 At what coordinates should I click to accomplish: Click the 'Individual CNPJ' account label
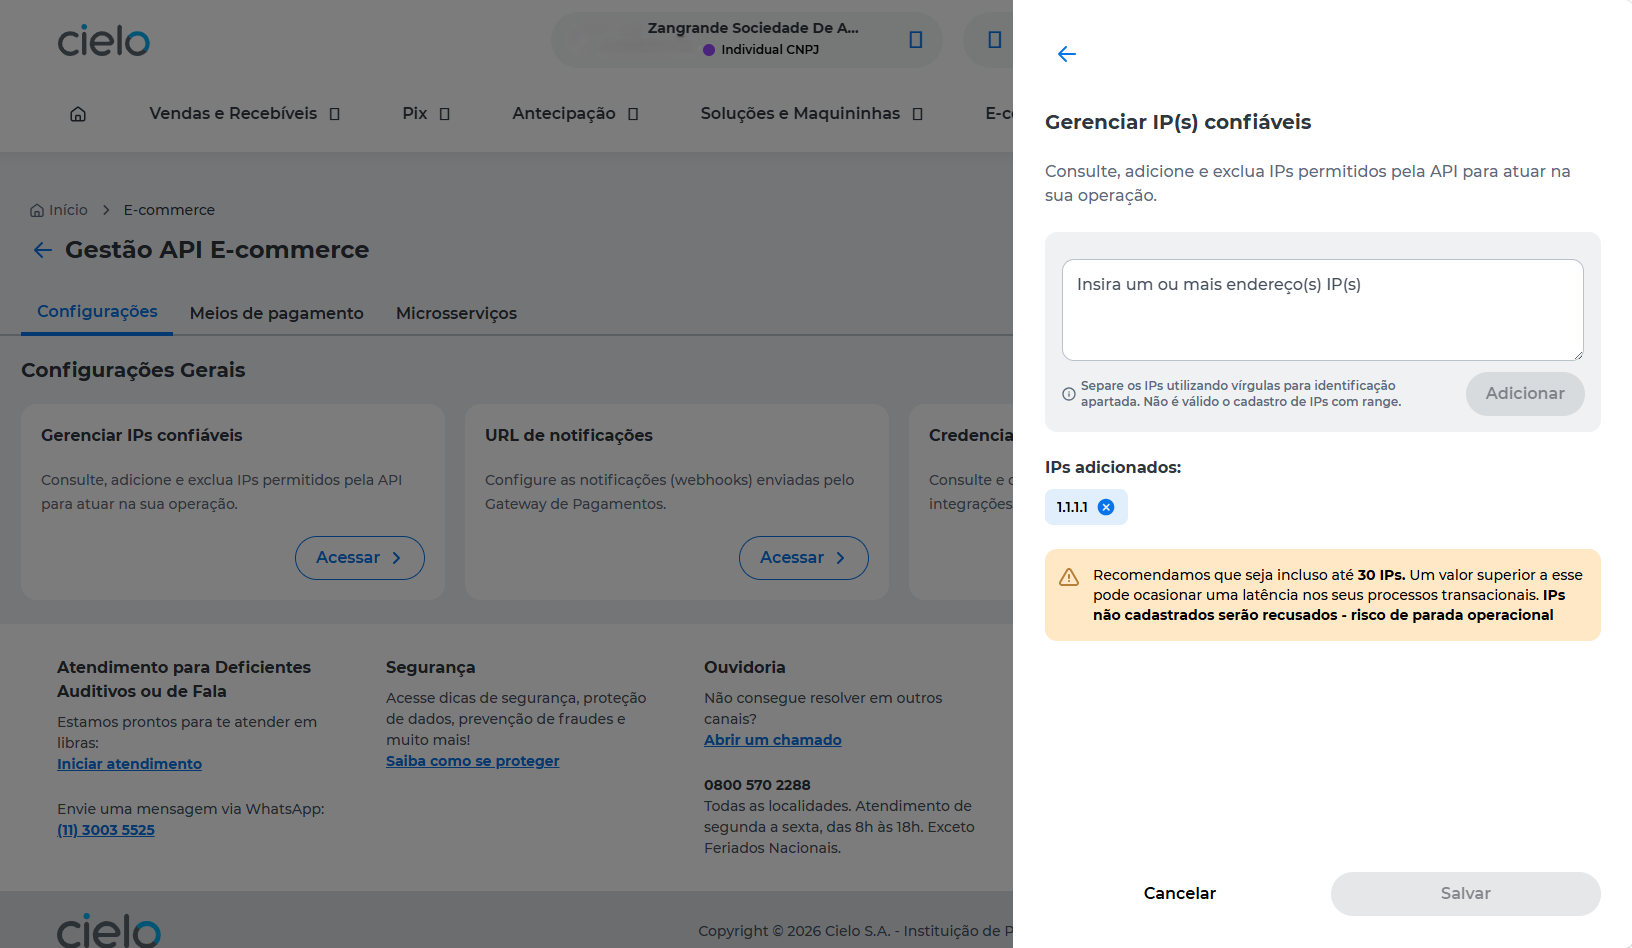[x=770, y=49]
